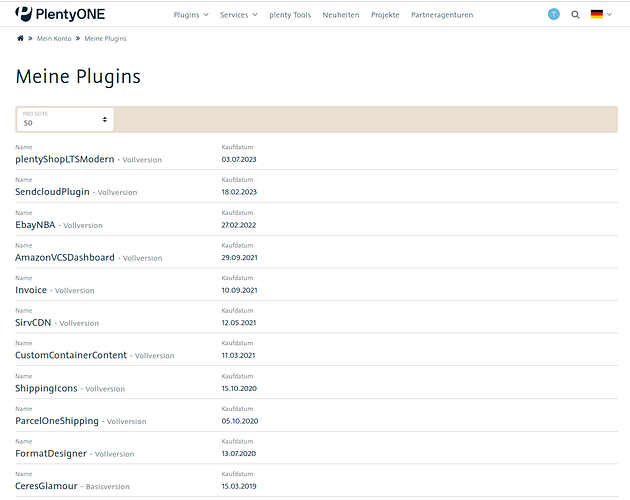The height and width of the screenshot is (500, 630).
Task: Open the EbayNBA plugin entry
Action: 35,225
